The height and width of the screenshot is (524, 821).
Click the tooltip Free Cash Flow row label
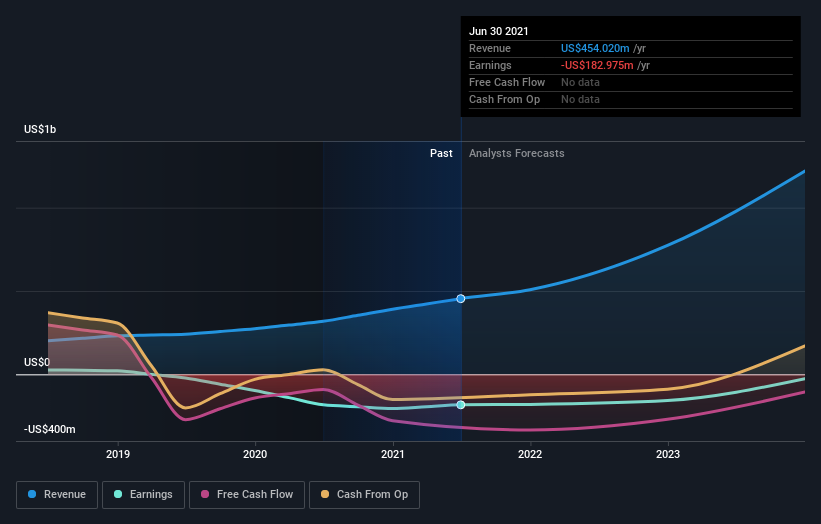coord(507,82)
